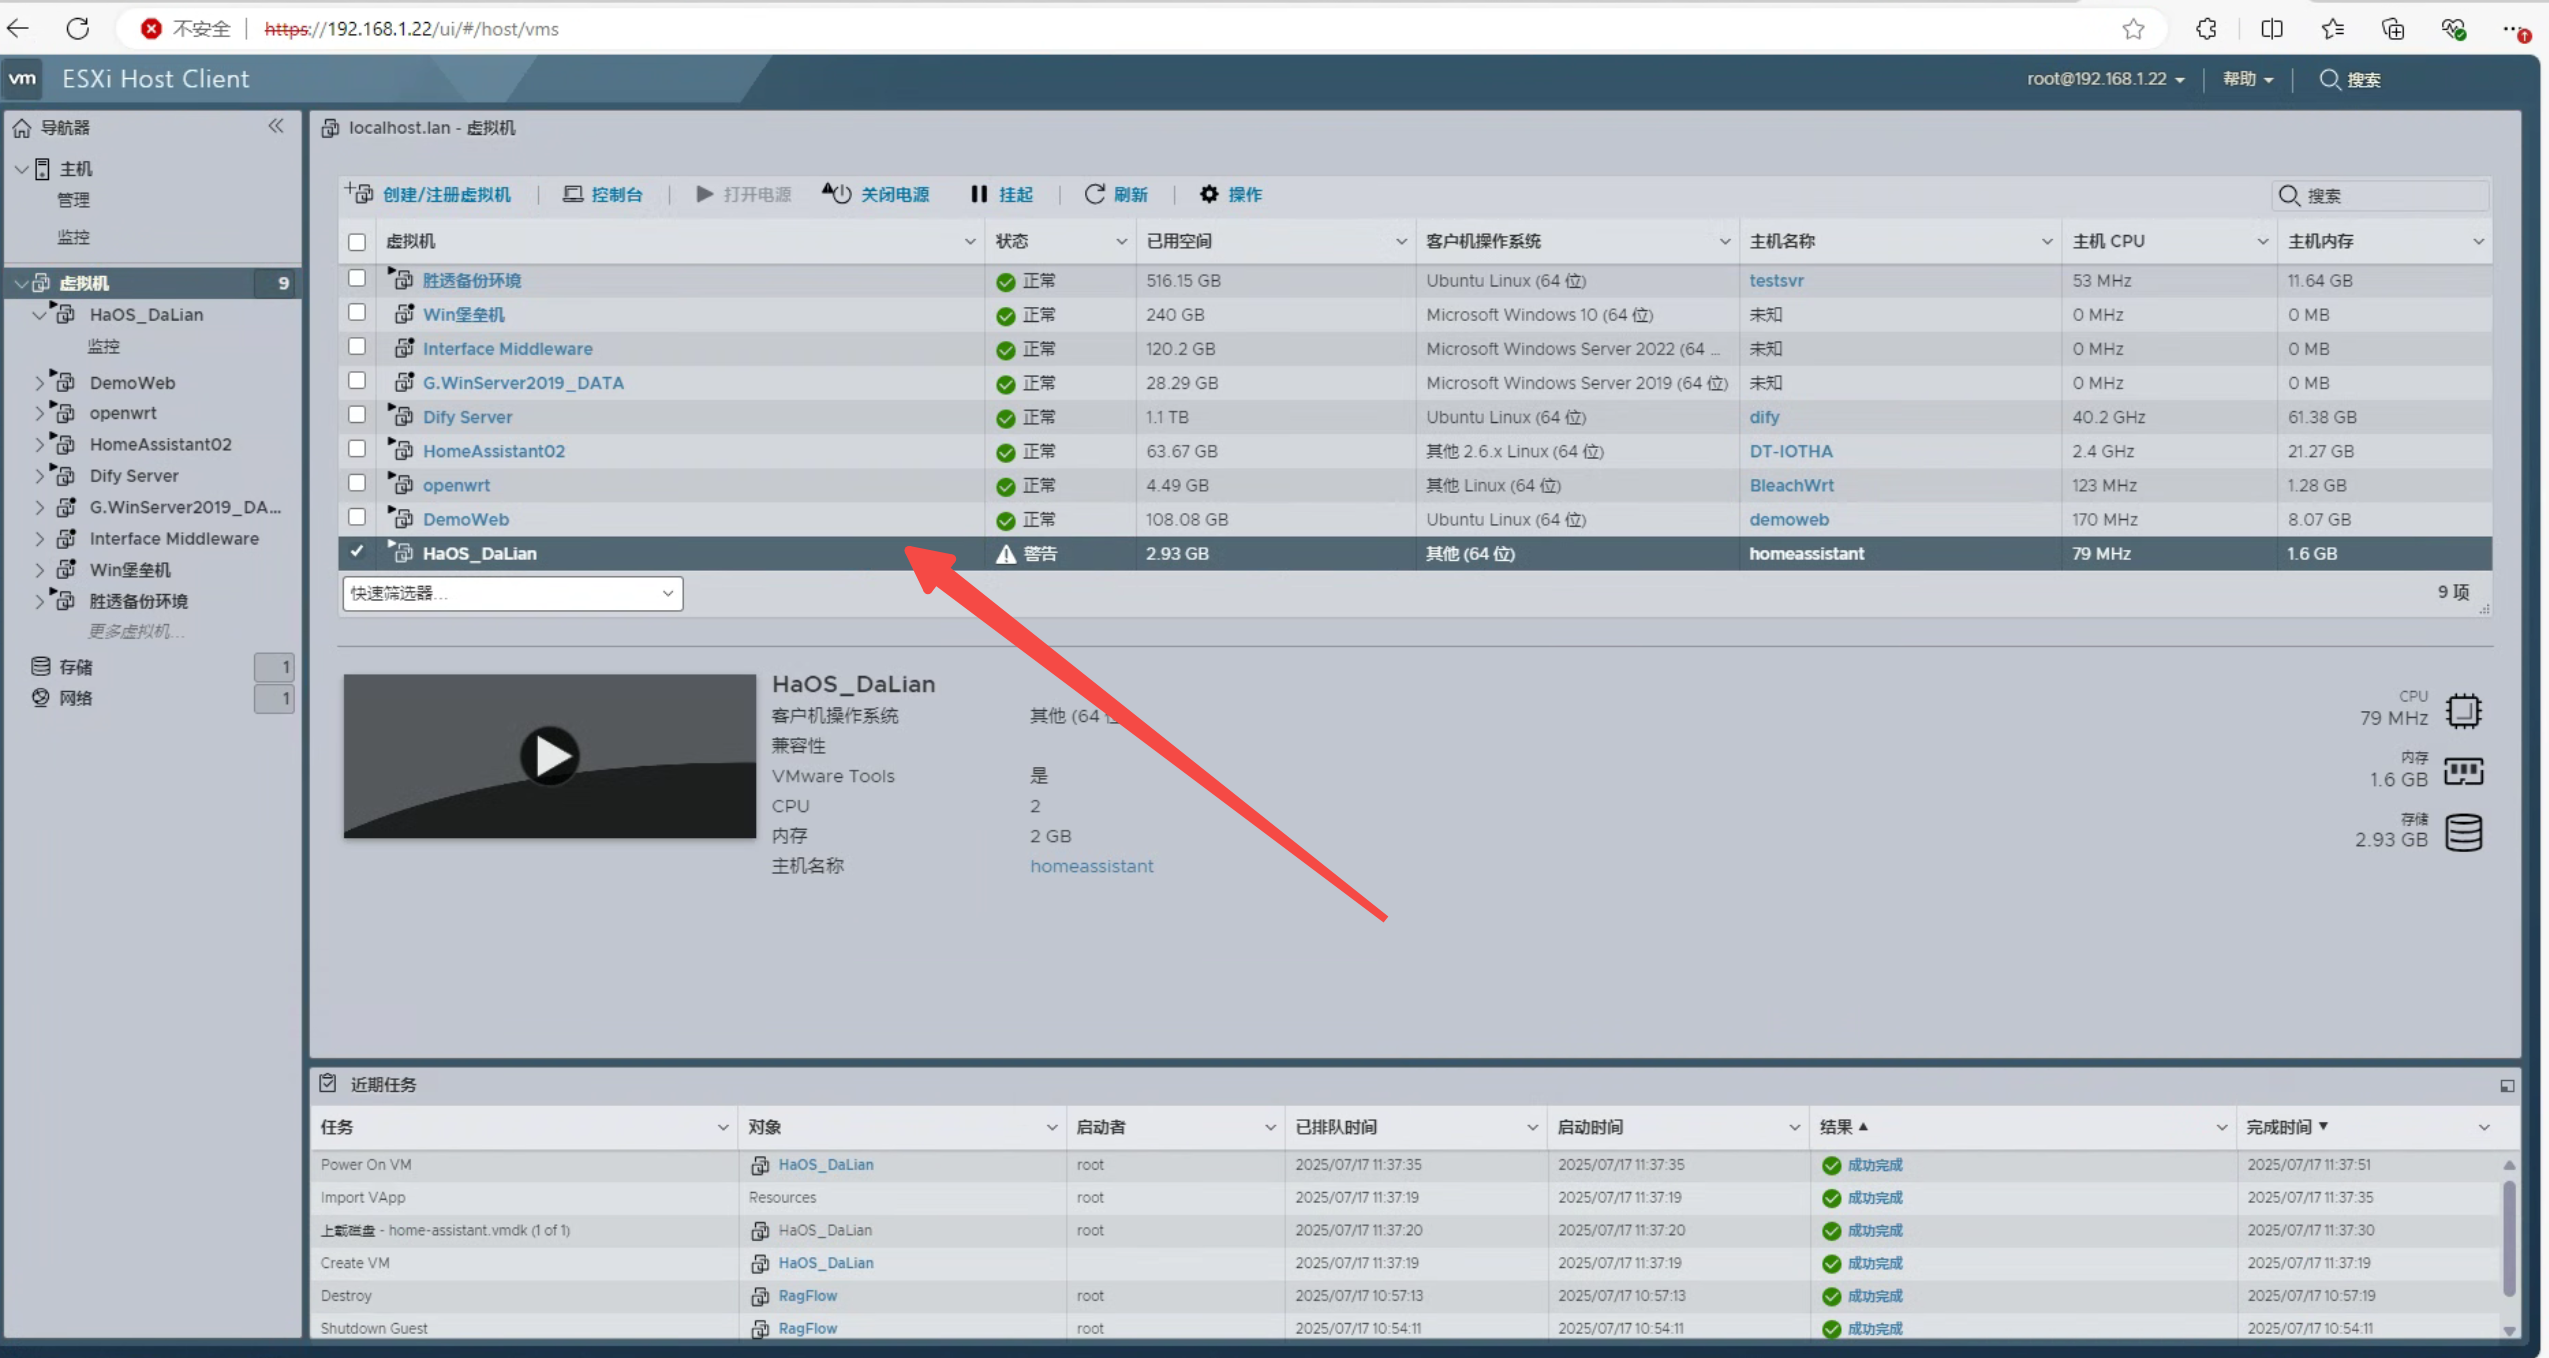Click the storage icon in the navigator
2549x1358 pixels.
(x=41, y=667)
